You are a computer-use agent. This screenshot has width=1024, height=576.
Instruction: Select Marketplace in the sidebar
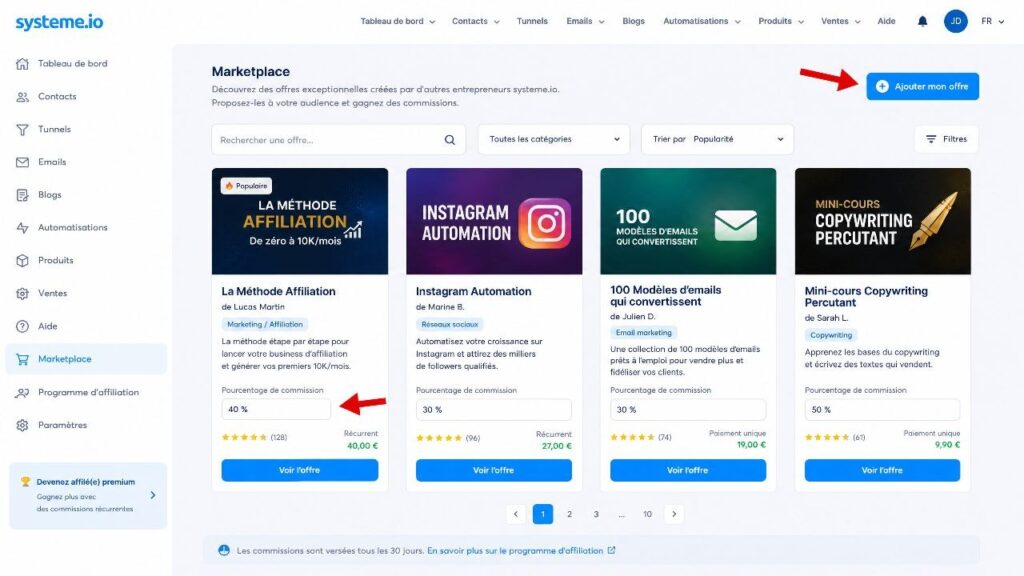86,359
